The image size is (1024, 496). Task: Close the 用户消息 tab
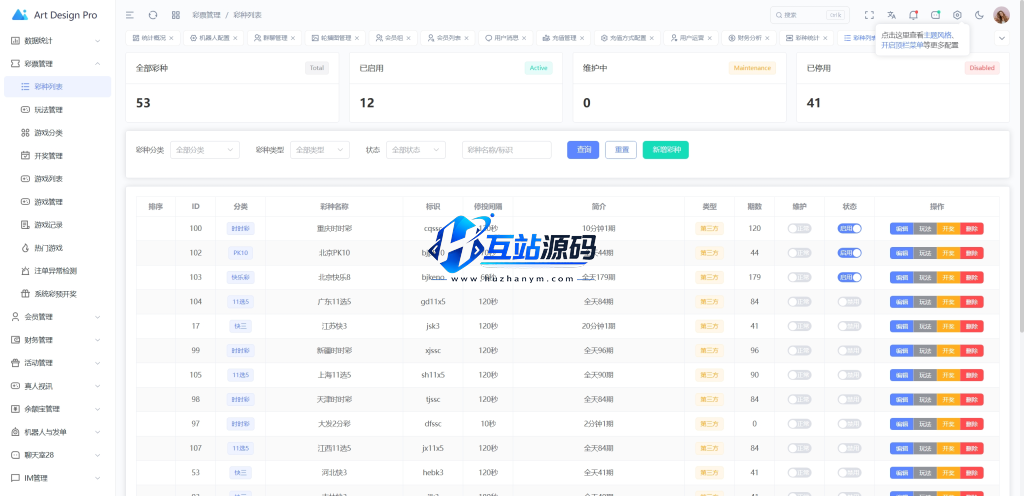pos(524,38)
